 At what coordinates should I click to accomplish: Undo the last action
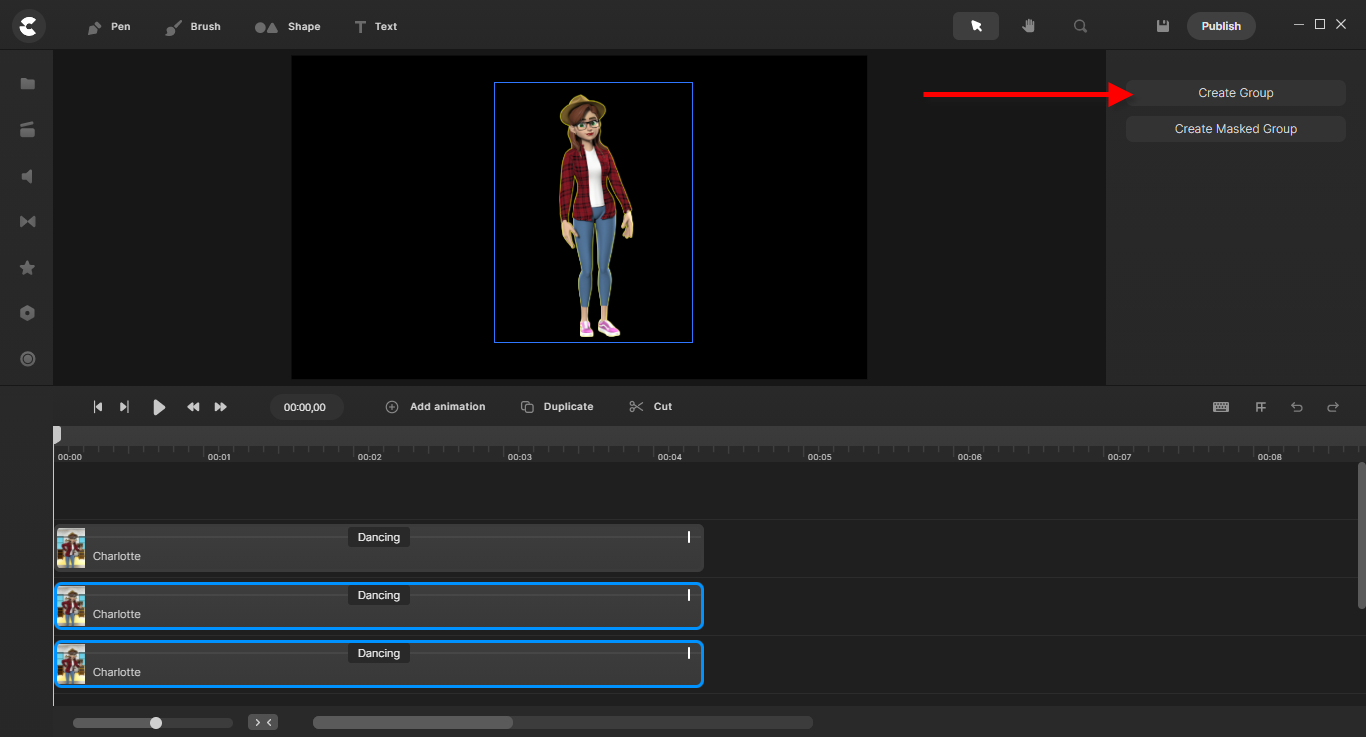1297,407
